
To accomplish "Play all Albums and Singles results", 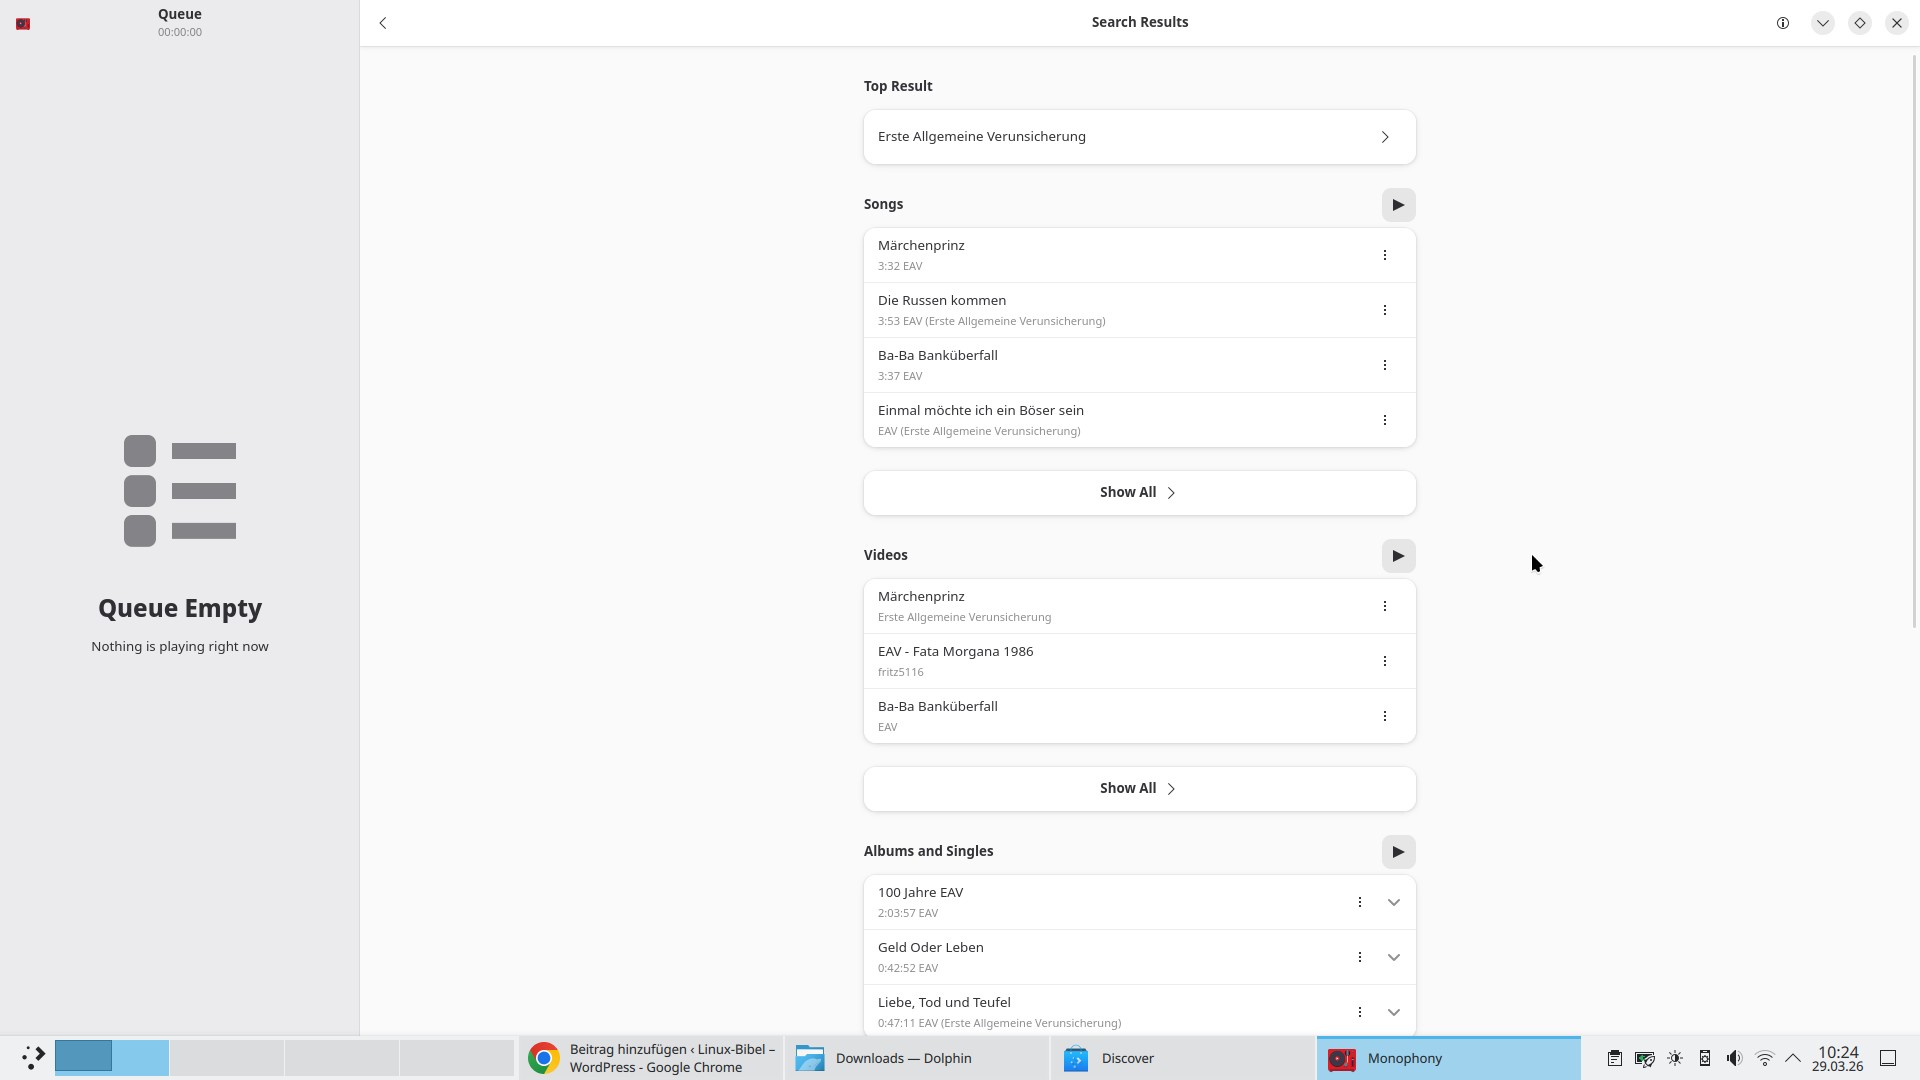I will pyautogui.click(x=1398, y=852).
